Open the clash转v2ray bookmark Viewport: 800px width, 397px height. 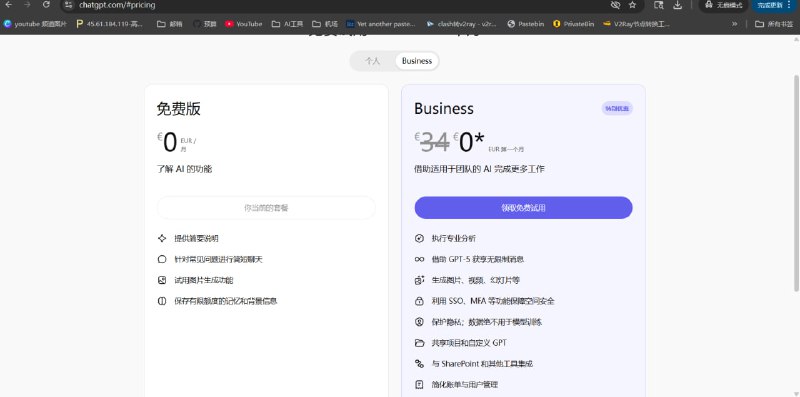(462, 24)
